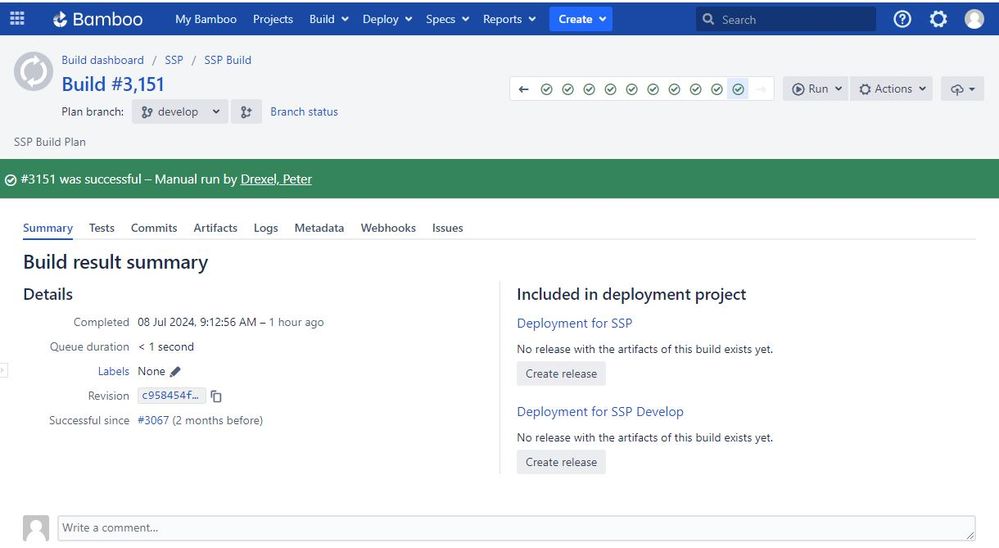Switch to the Artifacts tab
Viewport: 999px width, 548px height.
[x=215, y=228]
